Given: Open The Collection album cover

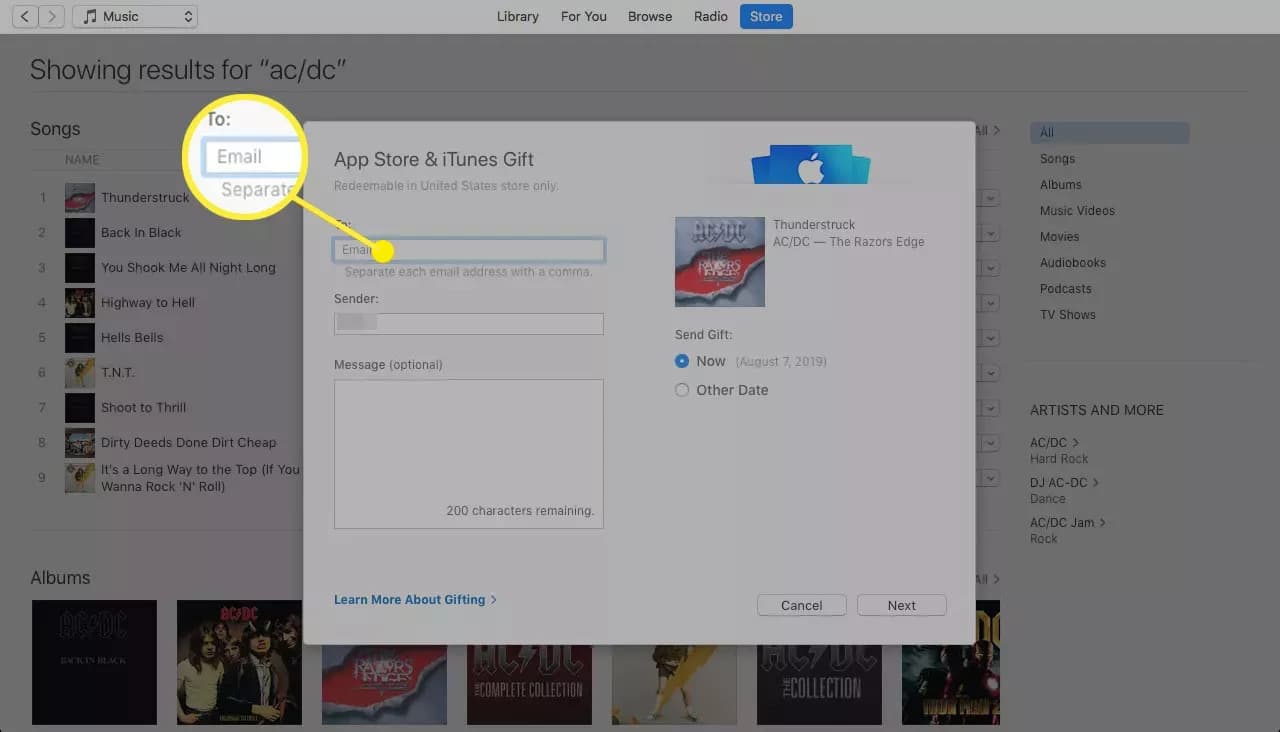Looking at the screenshot, I should point(819,684).
